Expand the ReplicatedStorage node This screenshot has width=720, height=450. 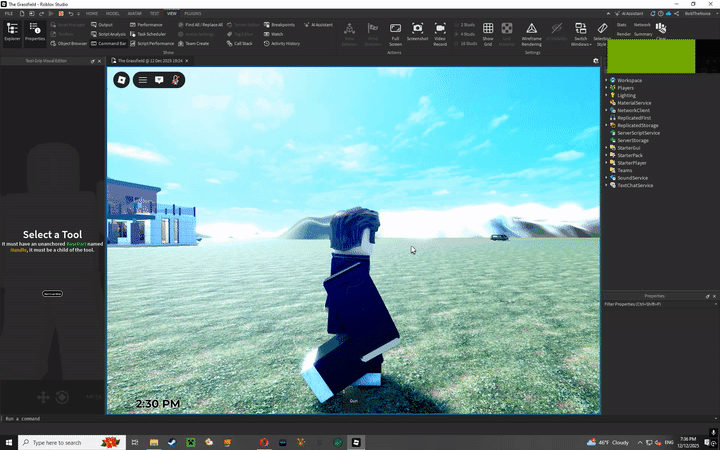606,125
